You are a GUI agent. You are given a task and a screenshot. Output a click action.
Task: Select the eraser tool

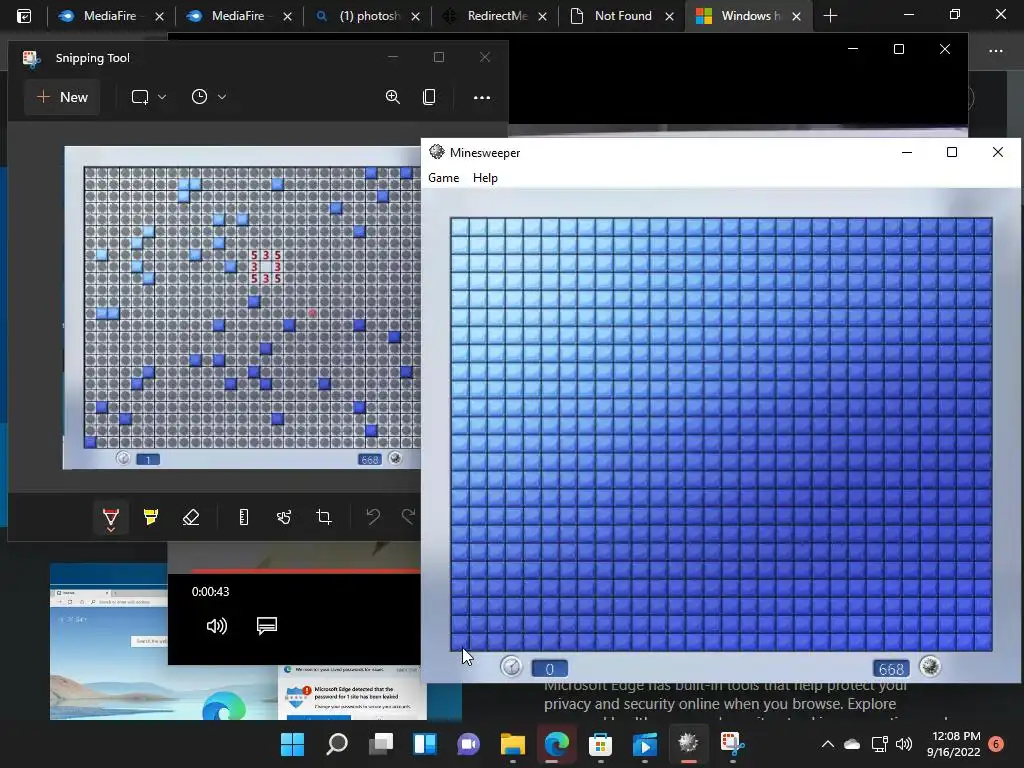(191, 517)
